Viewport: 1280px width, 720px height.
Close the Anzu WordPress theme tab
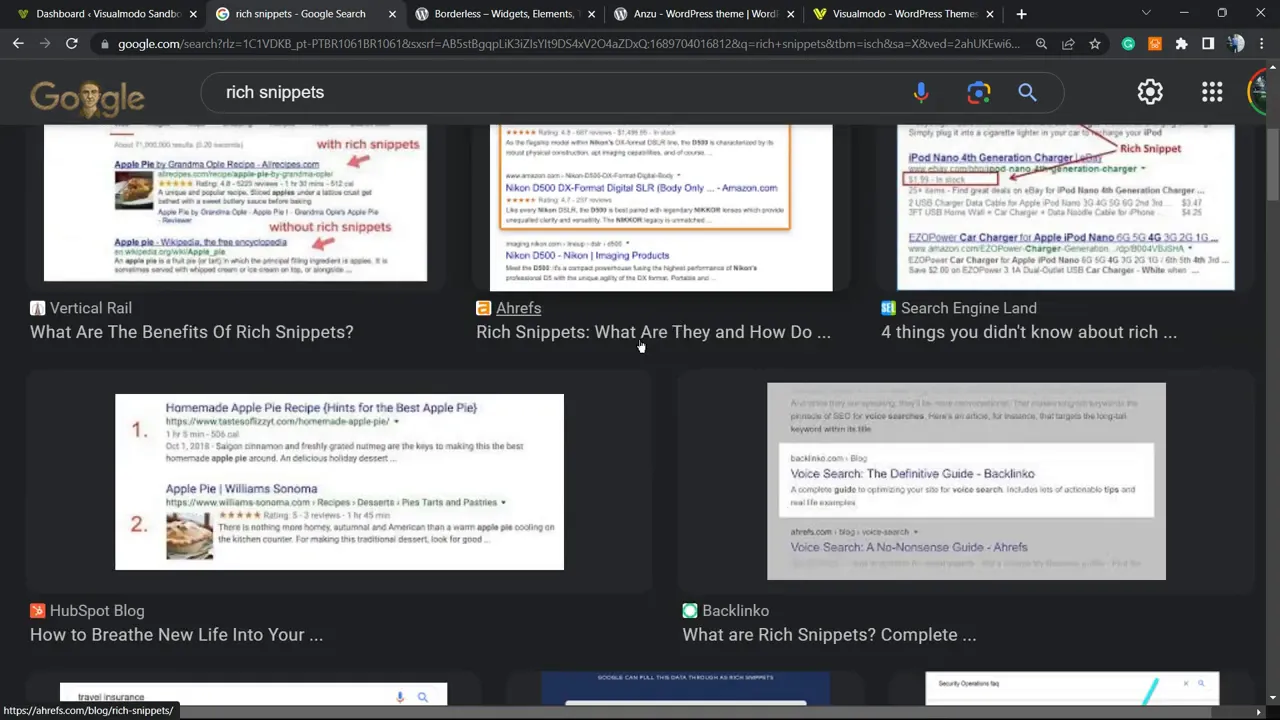point(791,14)
